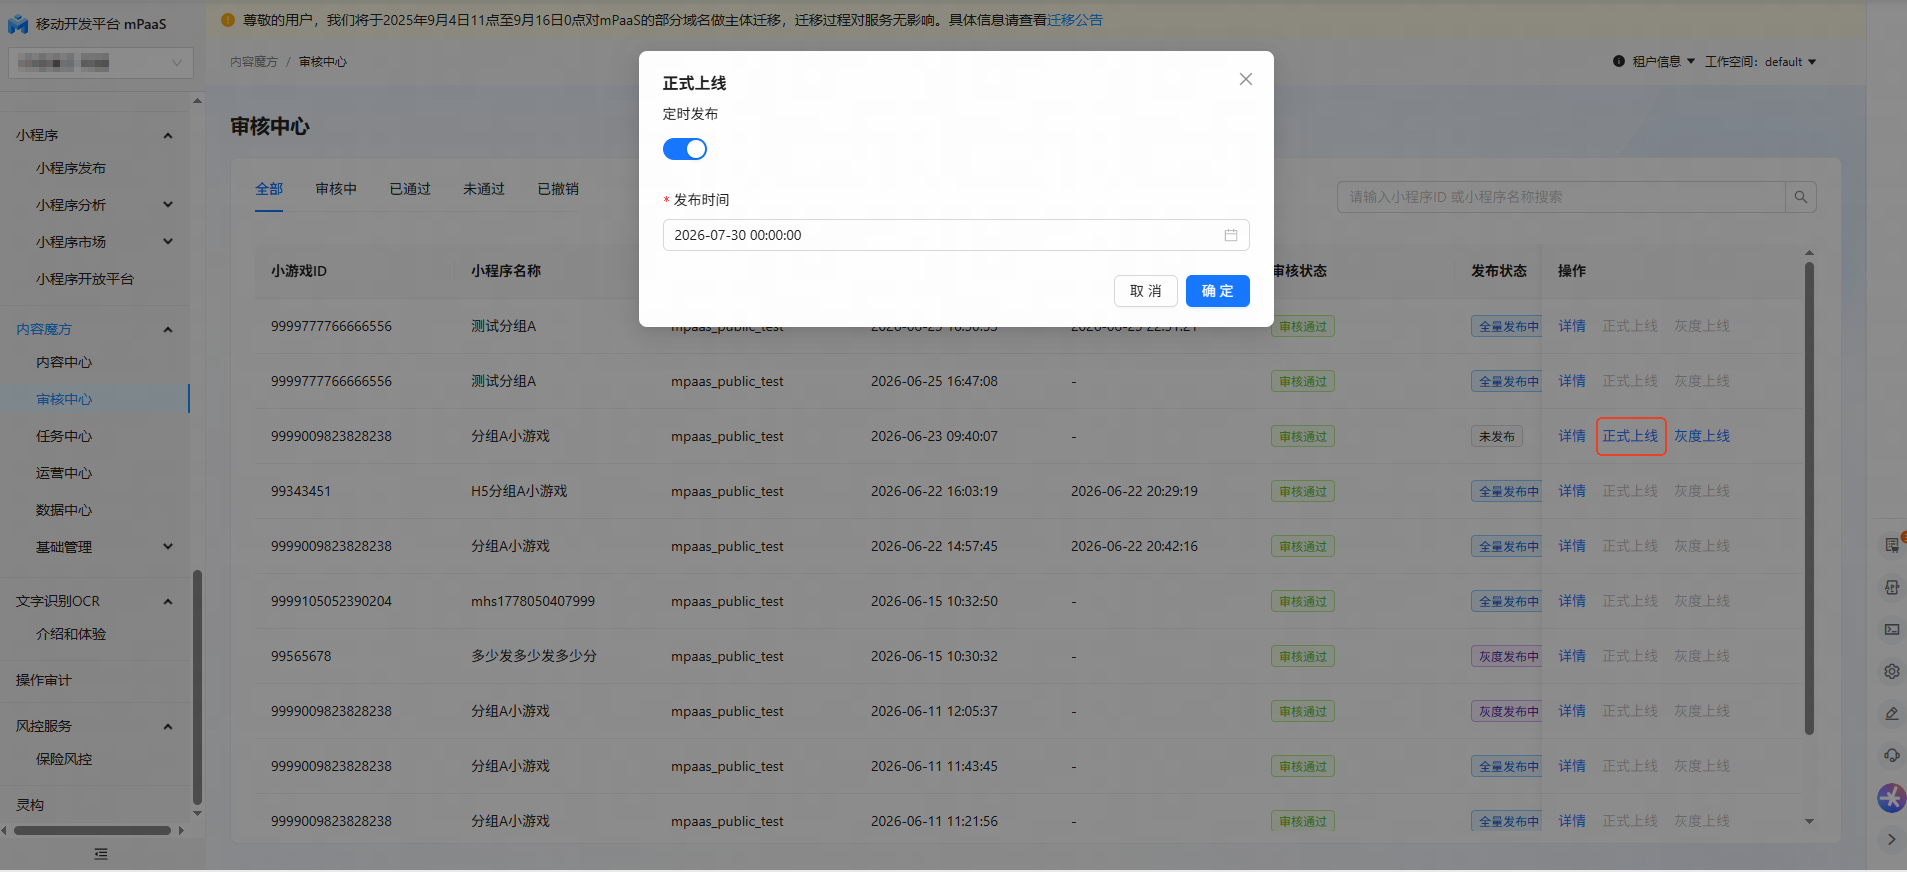The width and height of the screenshot is (1907, 872).
Task: Click the calendar icon in publish time field
Action: click(x=1230, y=235)
